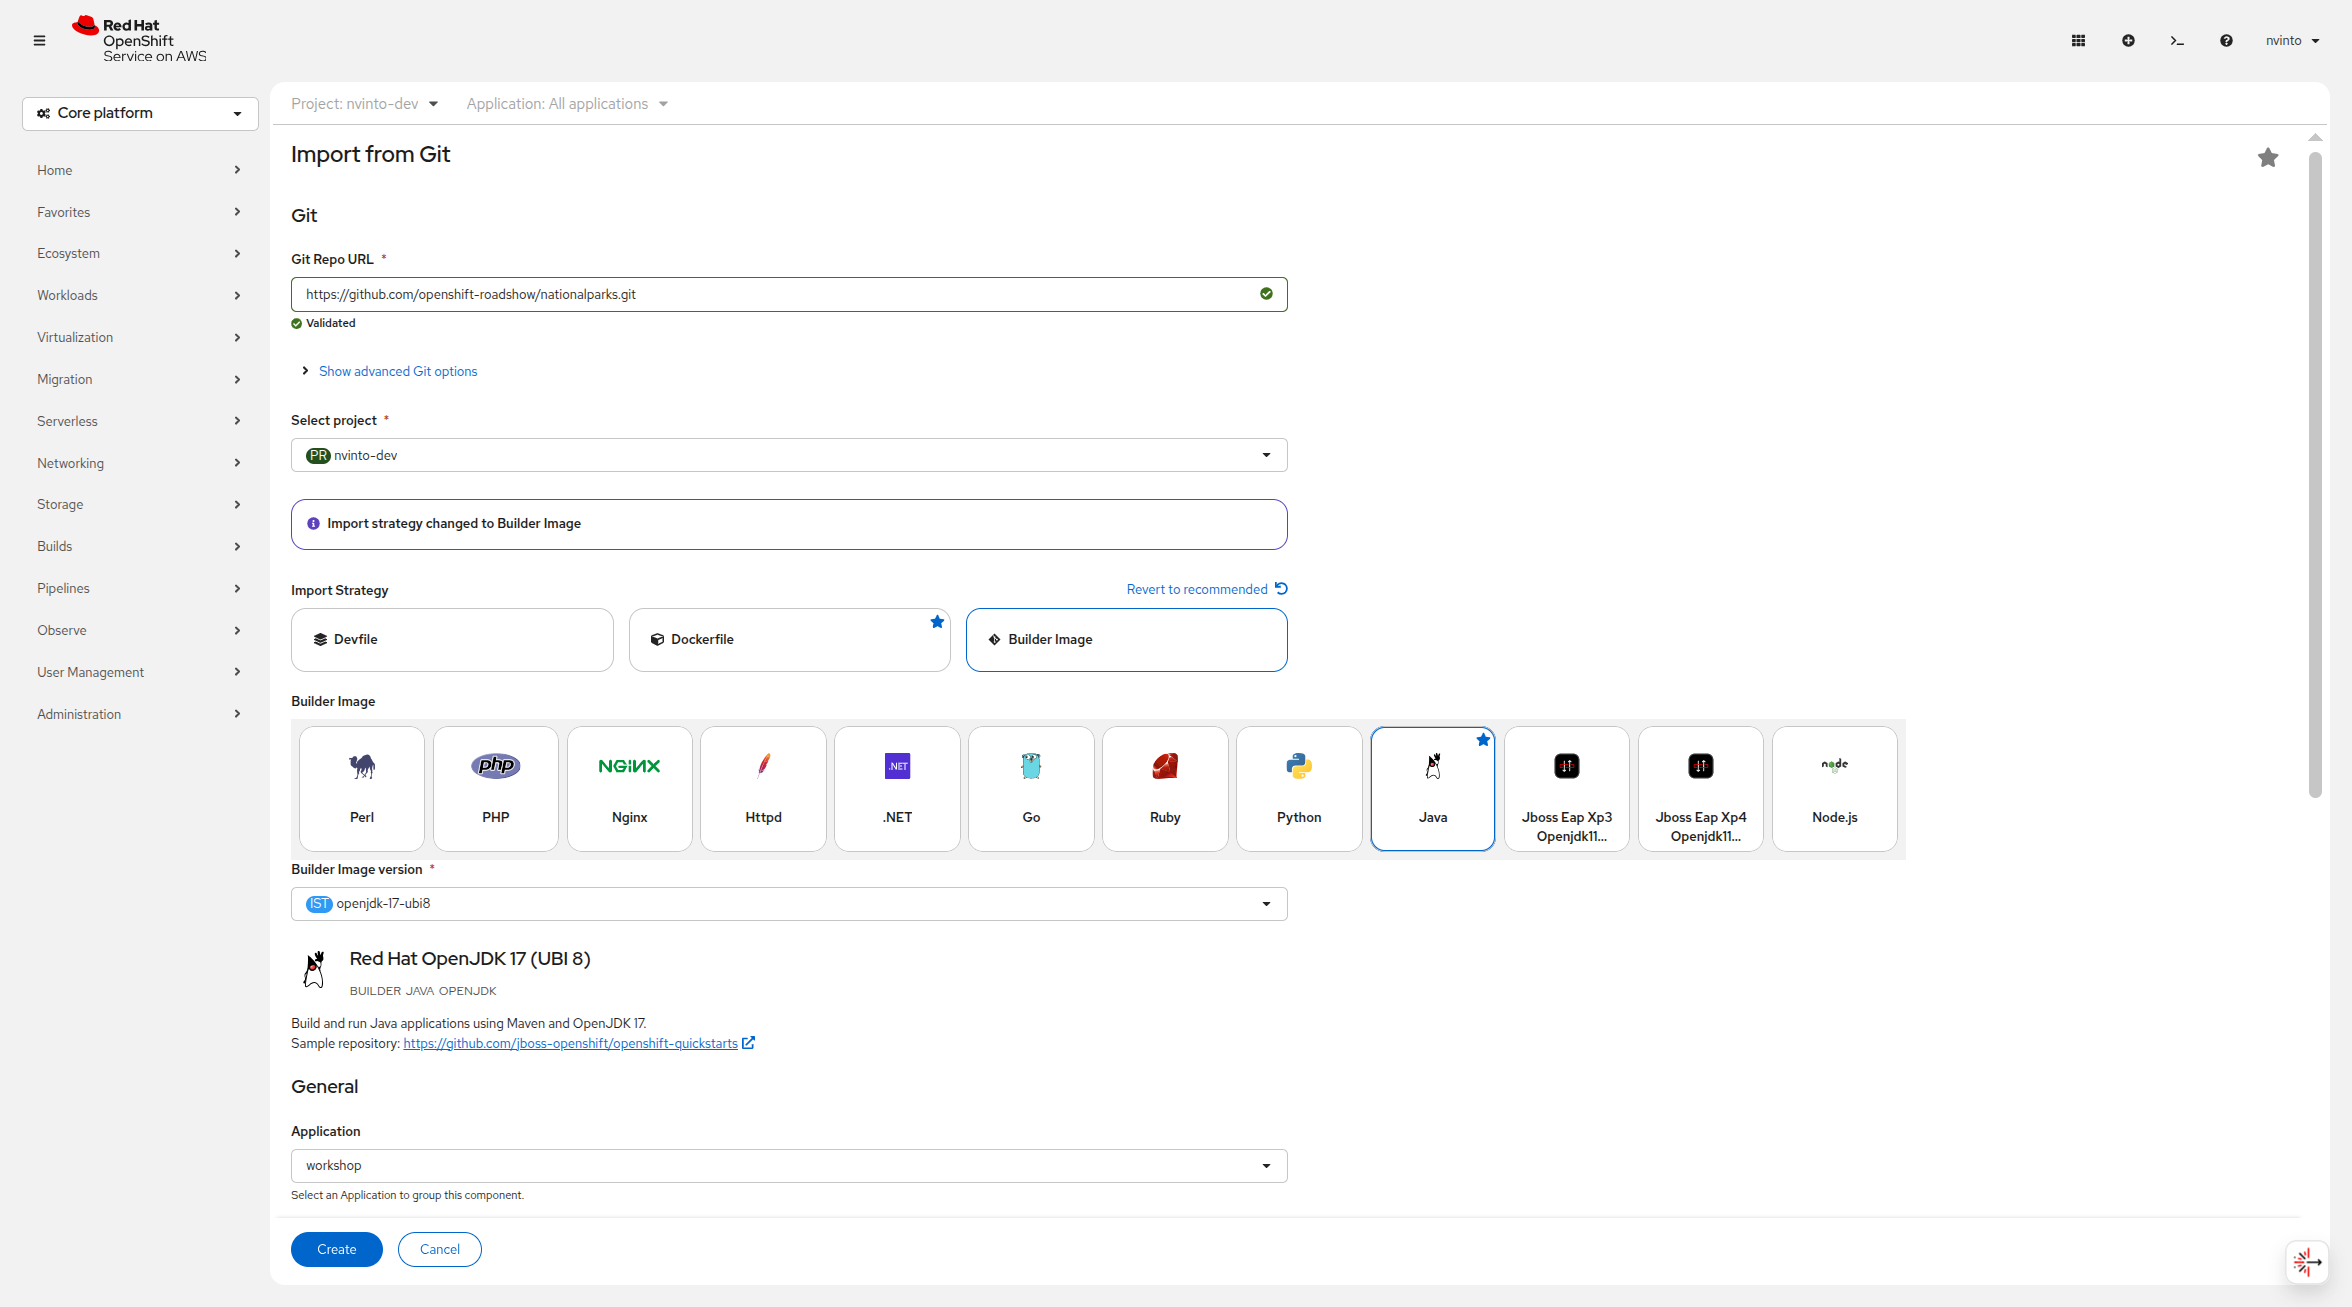Expand the Favorites navigation section

click(139, 212)
